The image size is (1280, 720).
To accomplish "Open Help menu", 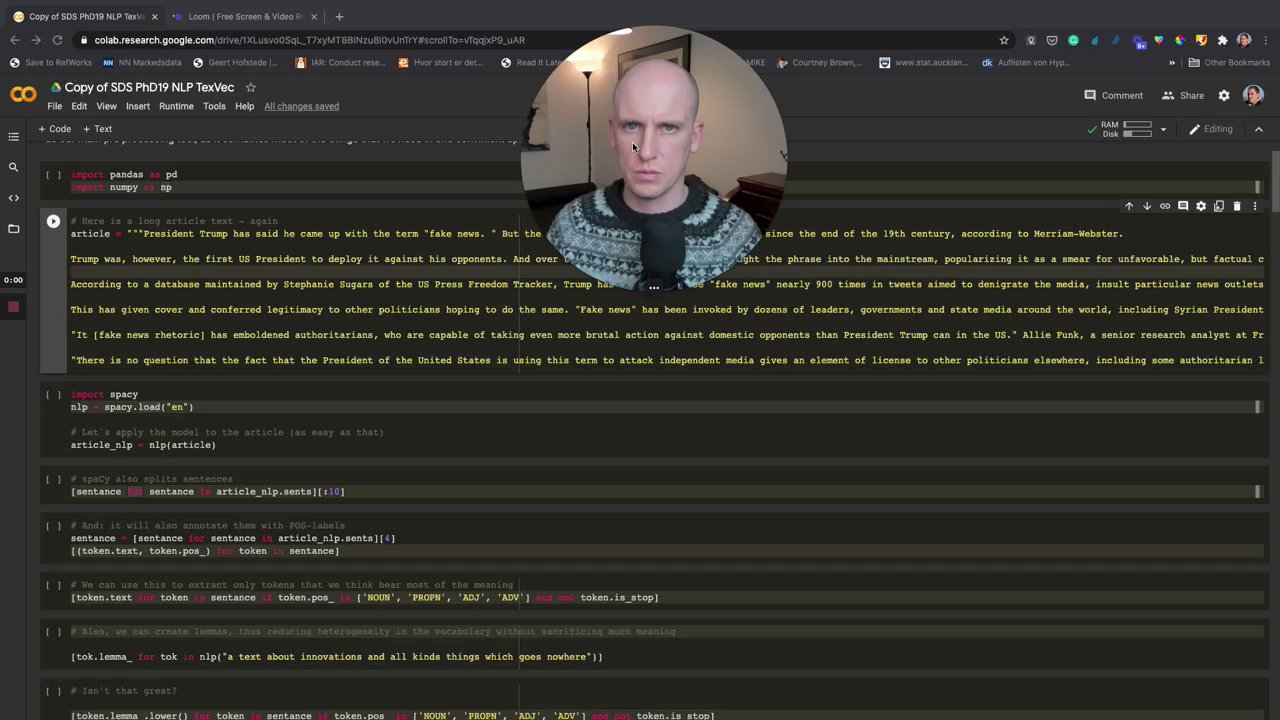I will [245, 106].
